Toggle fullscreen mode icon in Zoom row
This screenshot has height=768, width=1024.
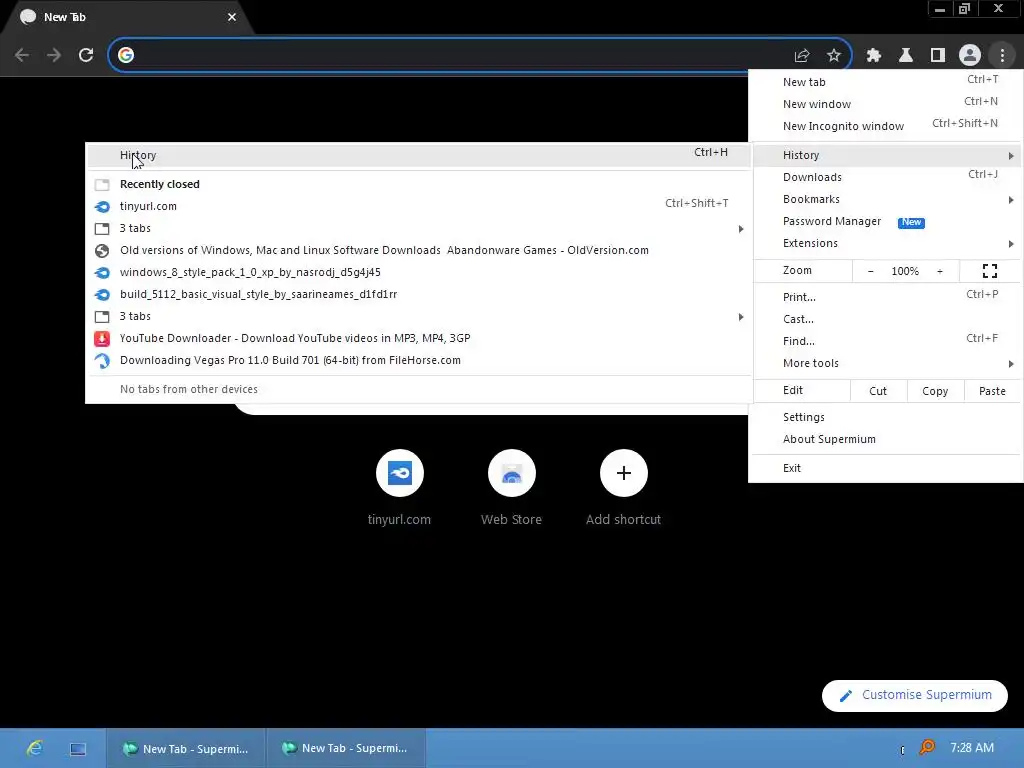[990, 271]
